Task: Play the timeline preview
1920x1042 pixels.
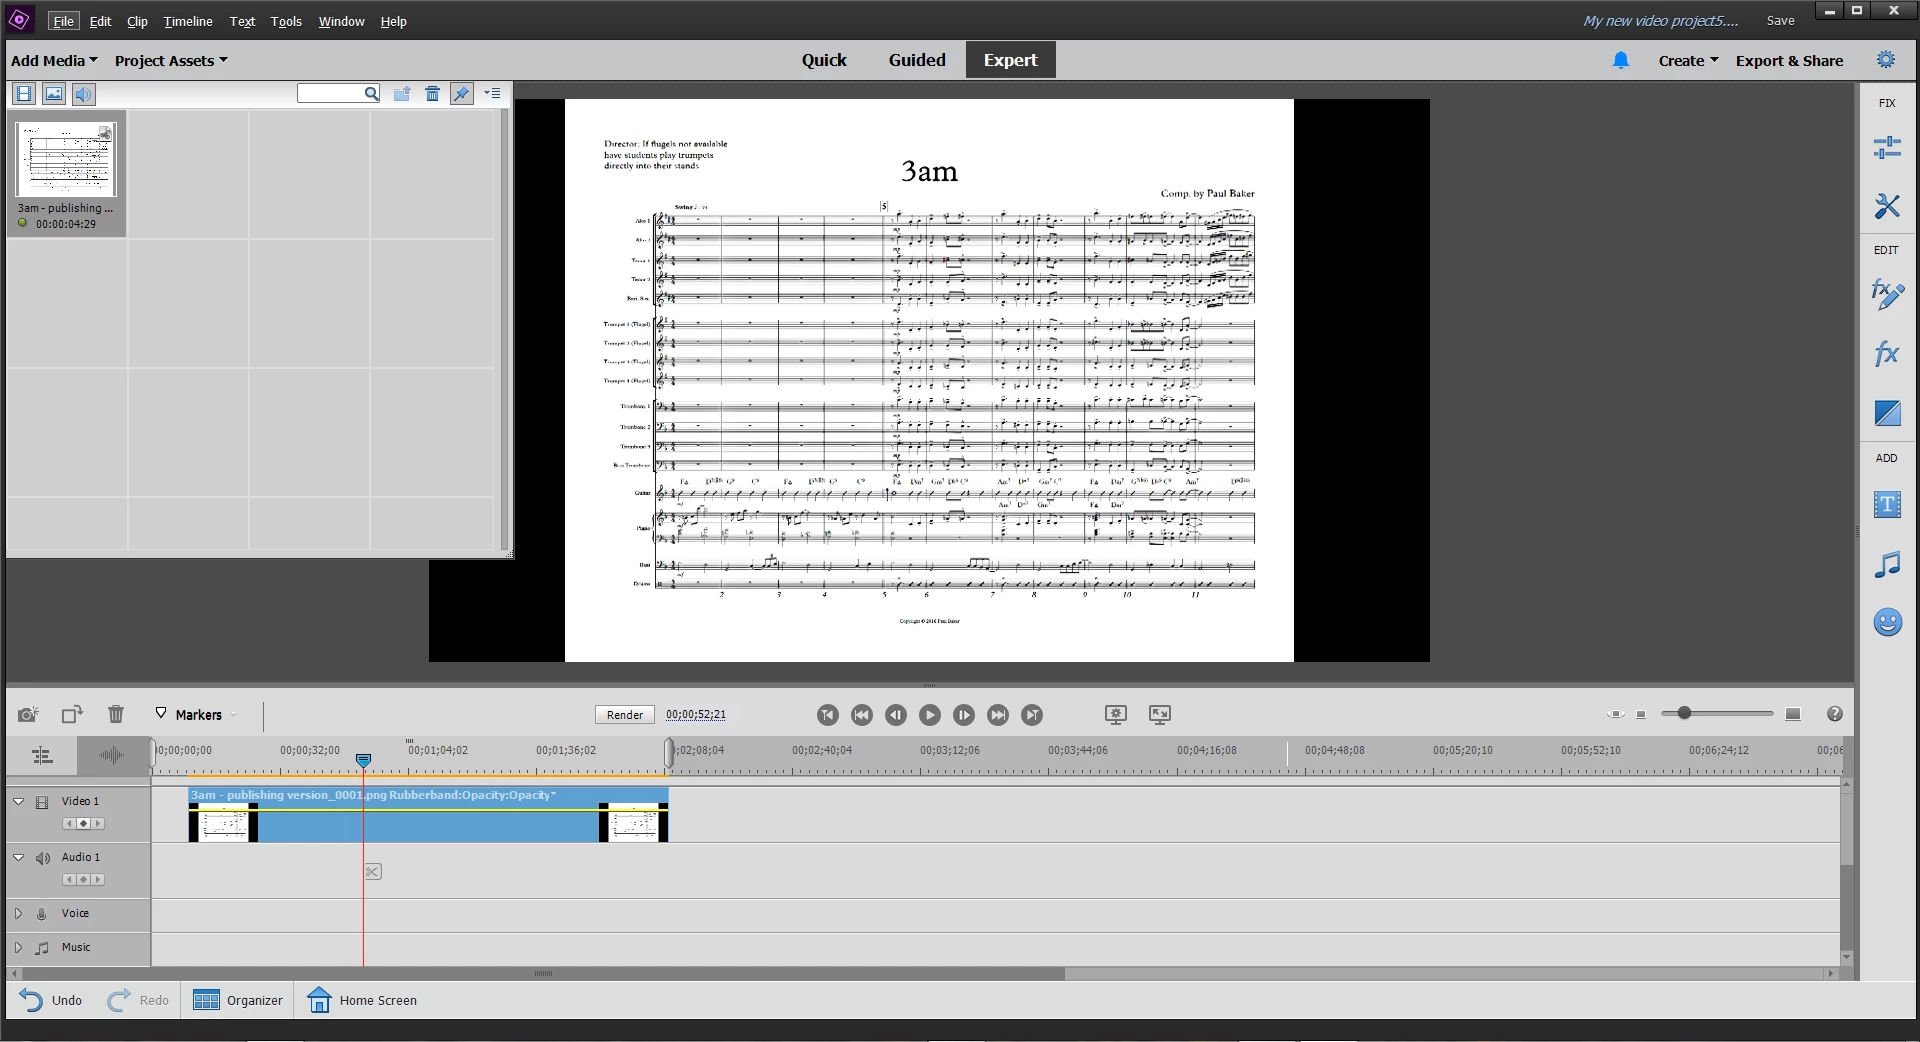Action: point(930,714)
